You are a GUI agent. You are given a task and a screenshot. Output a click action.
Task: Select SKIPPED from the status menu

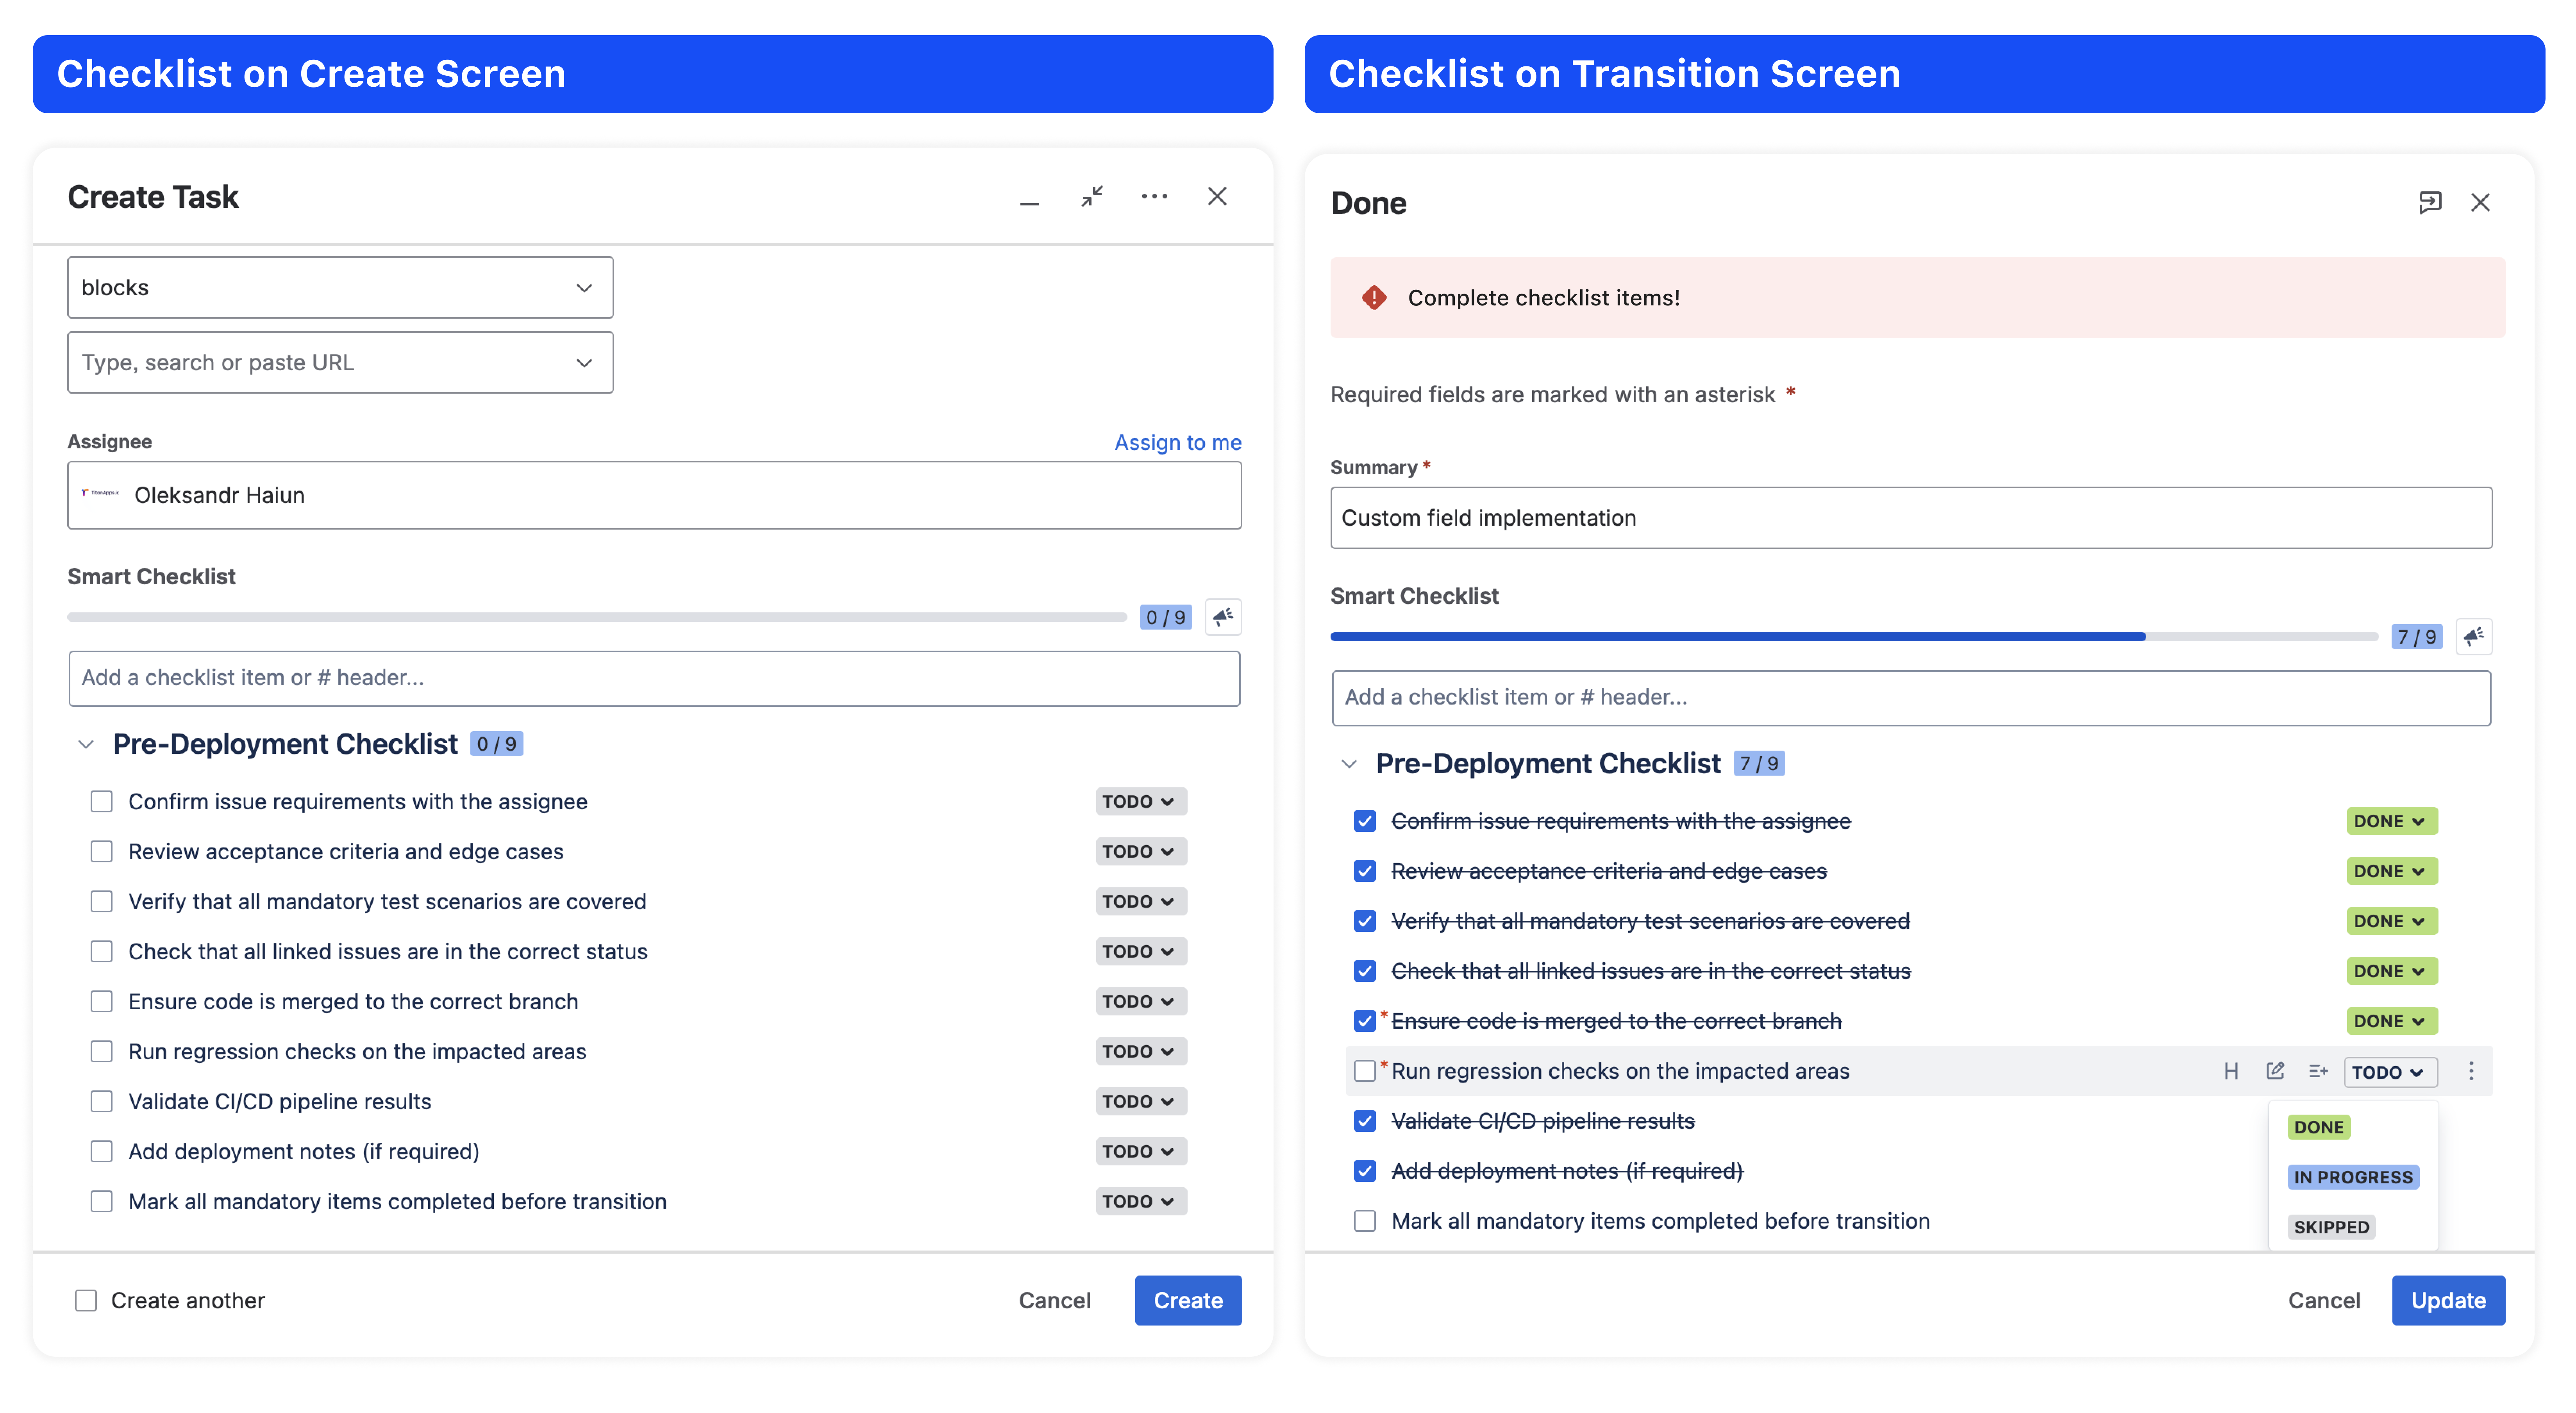click(x=2331, y=1227)
